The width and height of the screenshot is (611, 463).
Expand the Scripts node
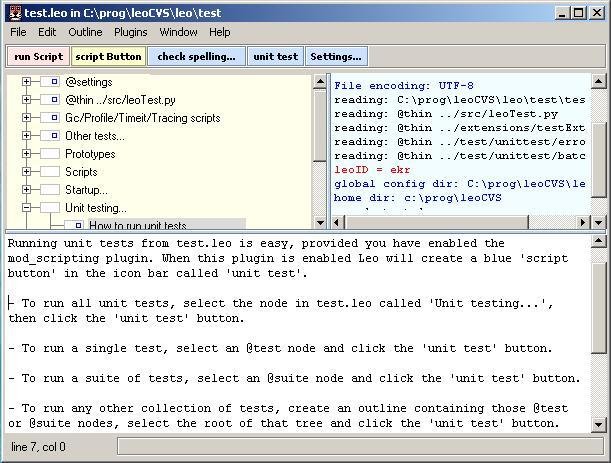[x=26, y=171]
